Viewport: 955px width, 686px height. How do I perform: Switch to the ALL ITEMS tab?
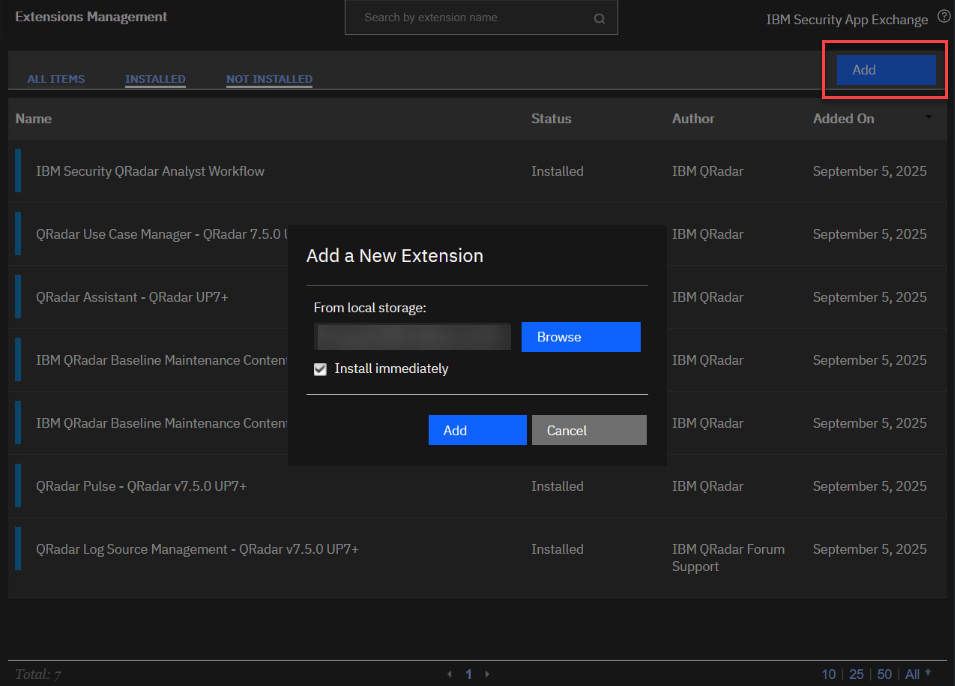(x=56, y=79)
